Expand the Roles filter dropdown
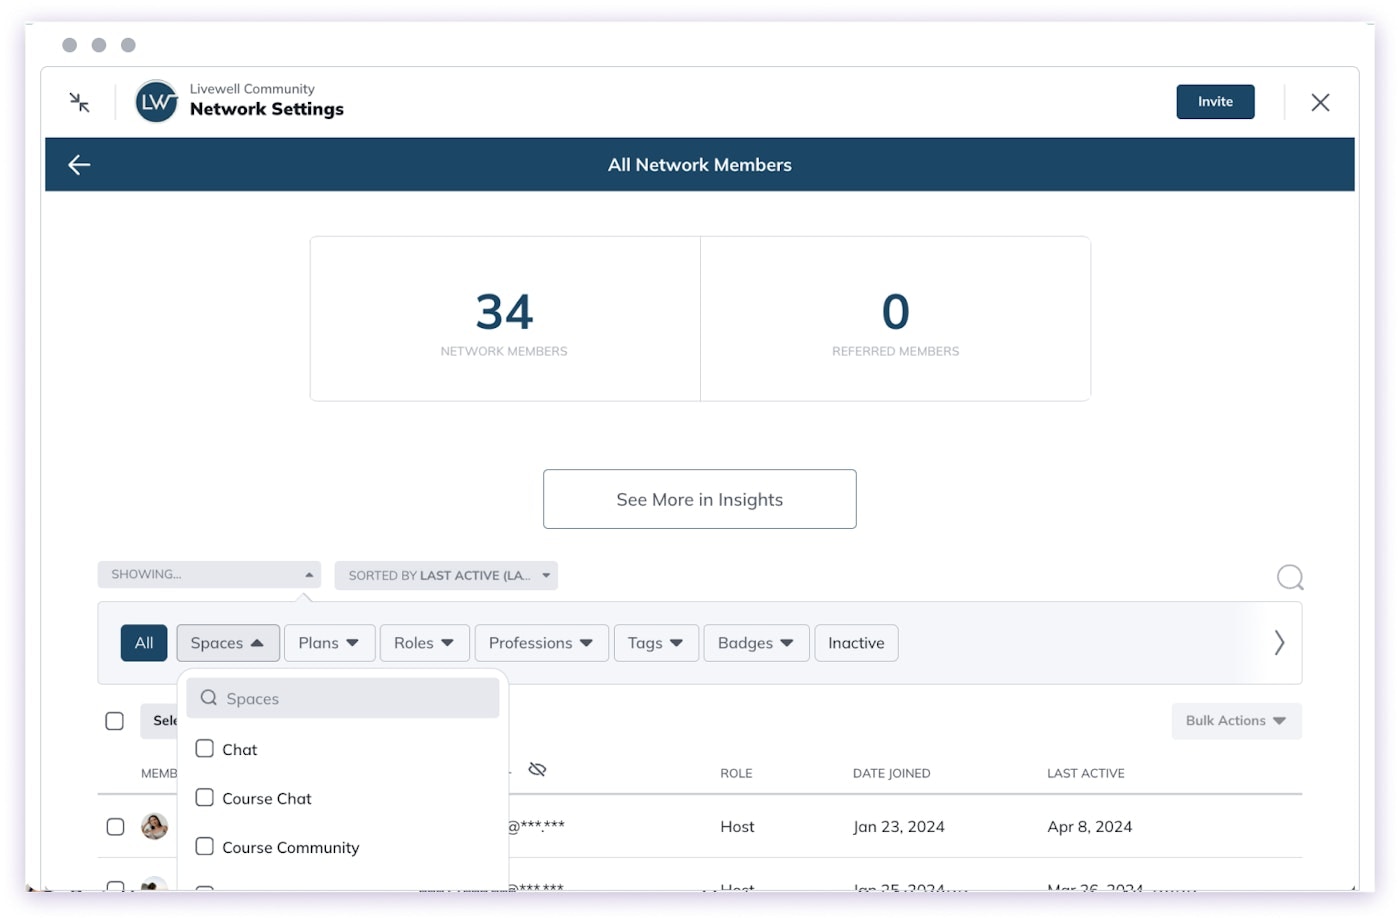1400x921 pixels. [424, 643]
